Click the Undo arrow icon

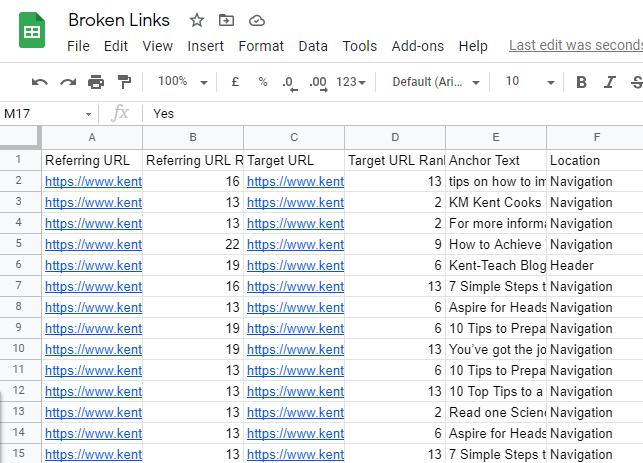point(40,82)
